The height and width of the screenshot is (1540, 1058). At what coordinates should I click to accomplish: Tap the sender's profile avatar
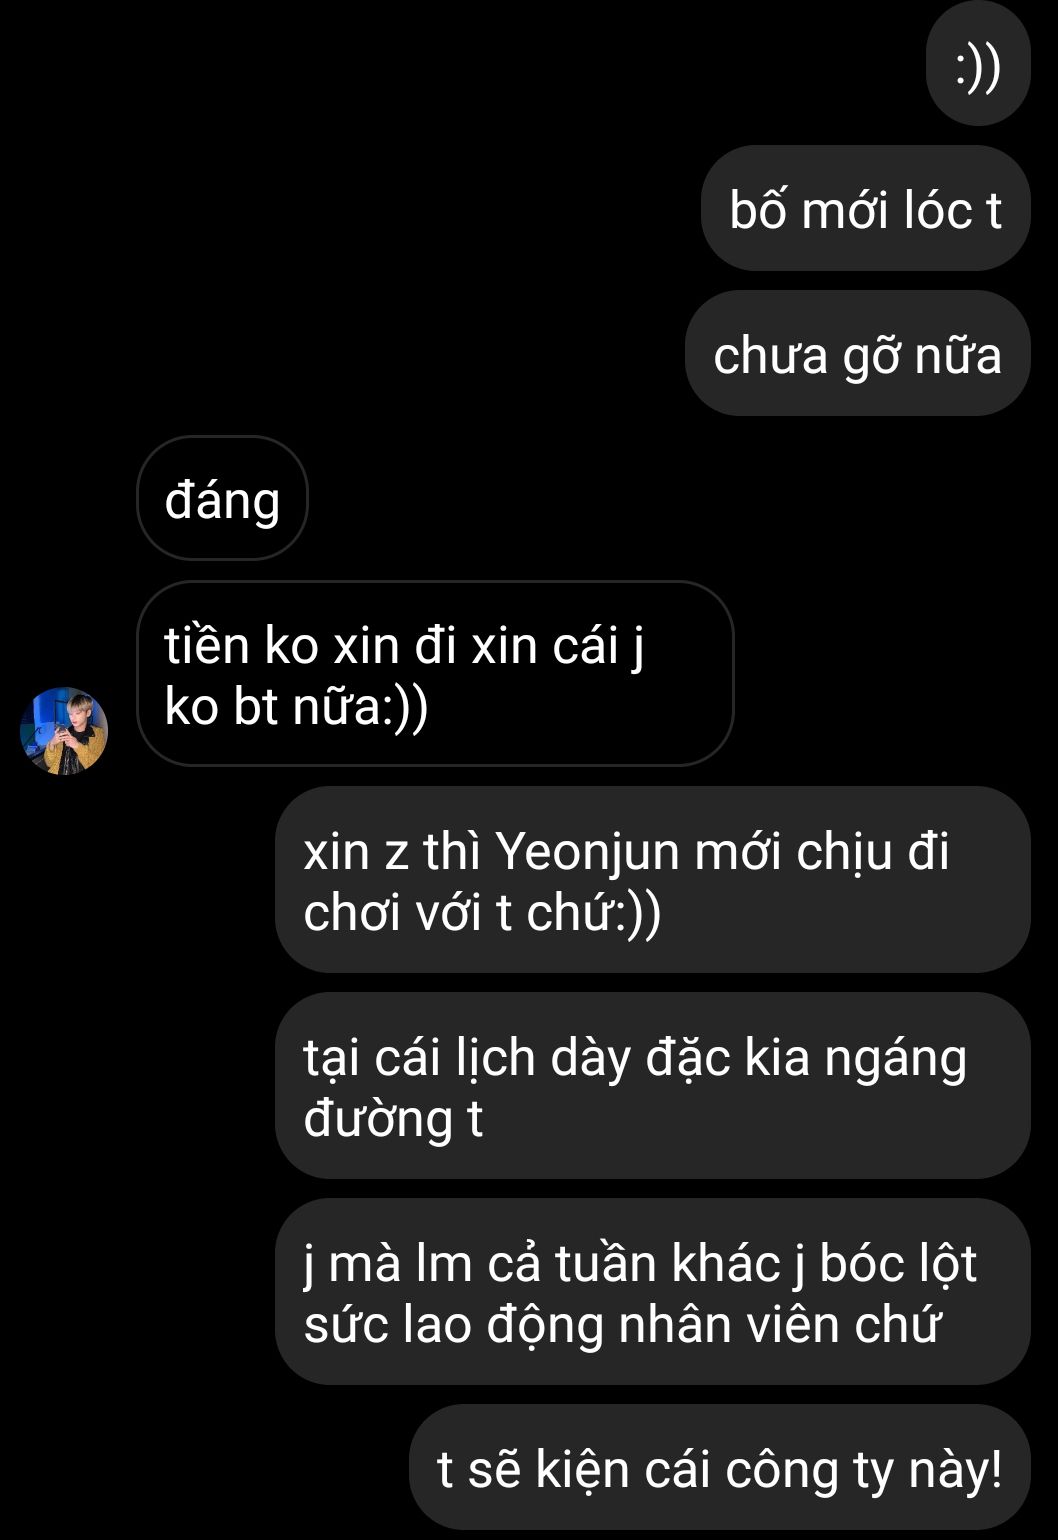64,731
